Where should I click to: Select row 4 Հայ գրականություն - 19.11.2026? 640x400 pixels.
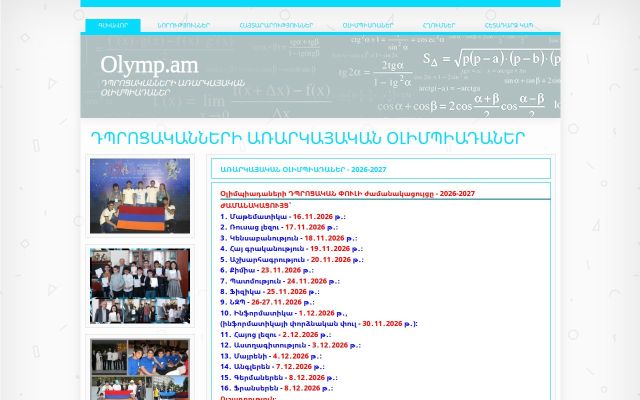(291, 249)
